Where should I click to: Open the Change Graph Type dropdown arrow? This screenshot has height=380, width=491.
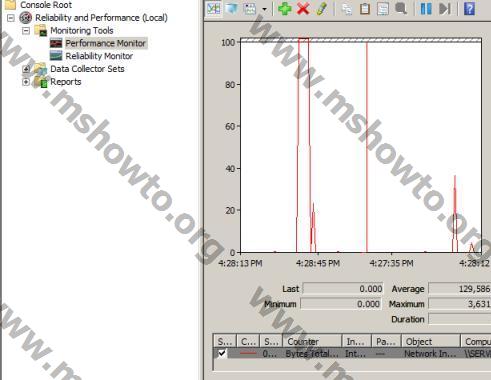click(x=264, y=9)
